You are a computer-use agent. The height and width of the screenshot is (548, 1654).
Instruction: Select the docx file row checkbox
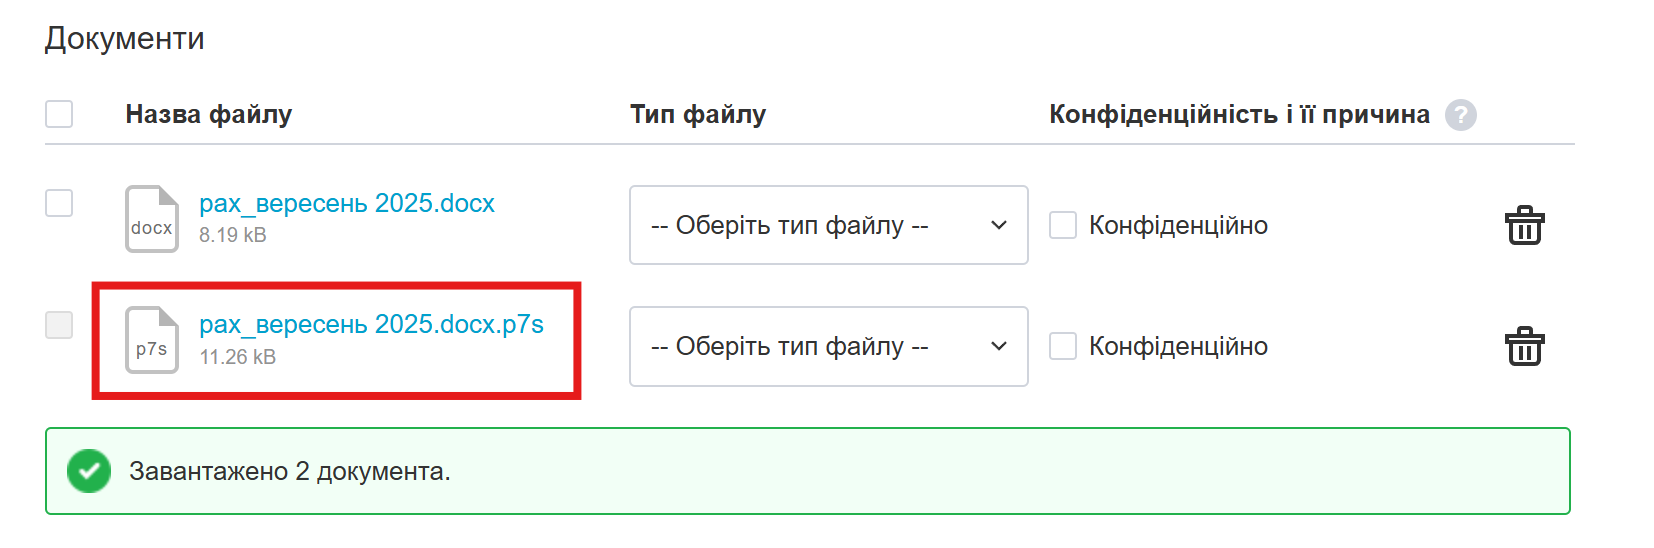pyautogui.click(x=59, y=203)
